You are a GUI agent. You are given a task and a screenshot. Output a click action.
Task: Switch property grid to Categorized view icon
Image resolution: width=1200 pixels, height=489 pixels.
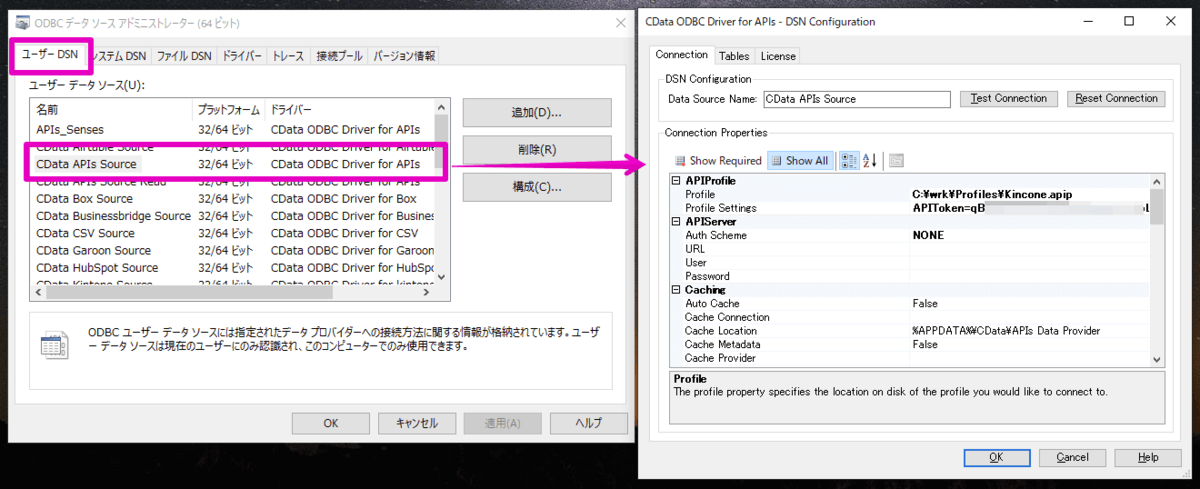pos(847,160)
